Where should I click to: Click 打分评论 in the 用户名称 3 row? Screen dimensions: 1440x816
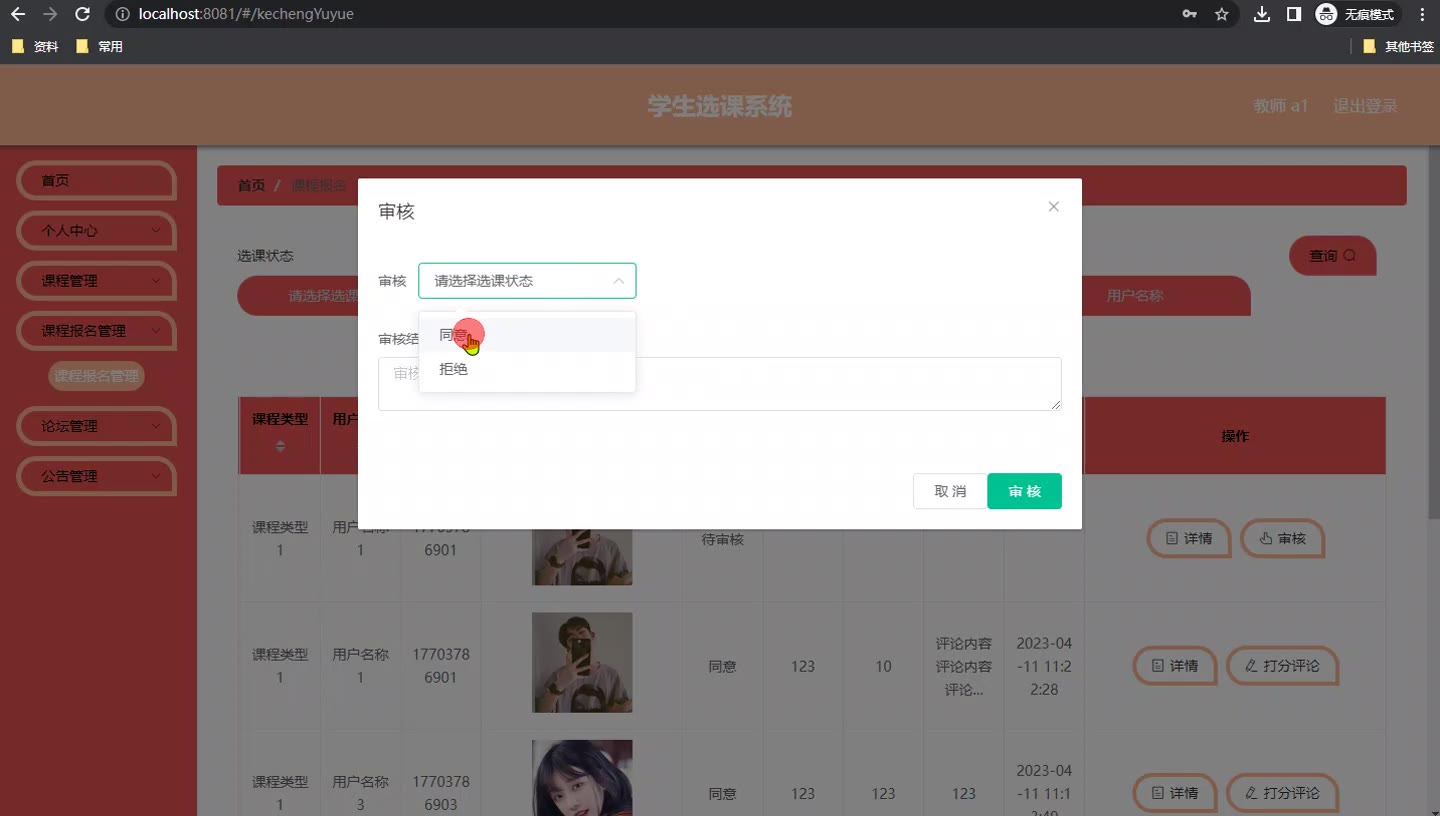point(1282,793)
